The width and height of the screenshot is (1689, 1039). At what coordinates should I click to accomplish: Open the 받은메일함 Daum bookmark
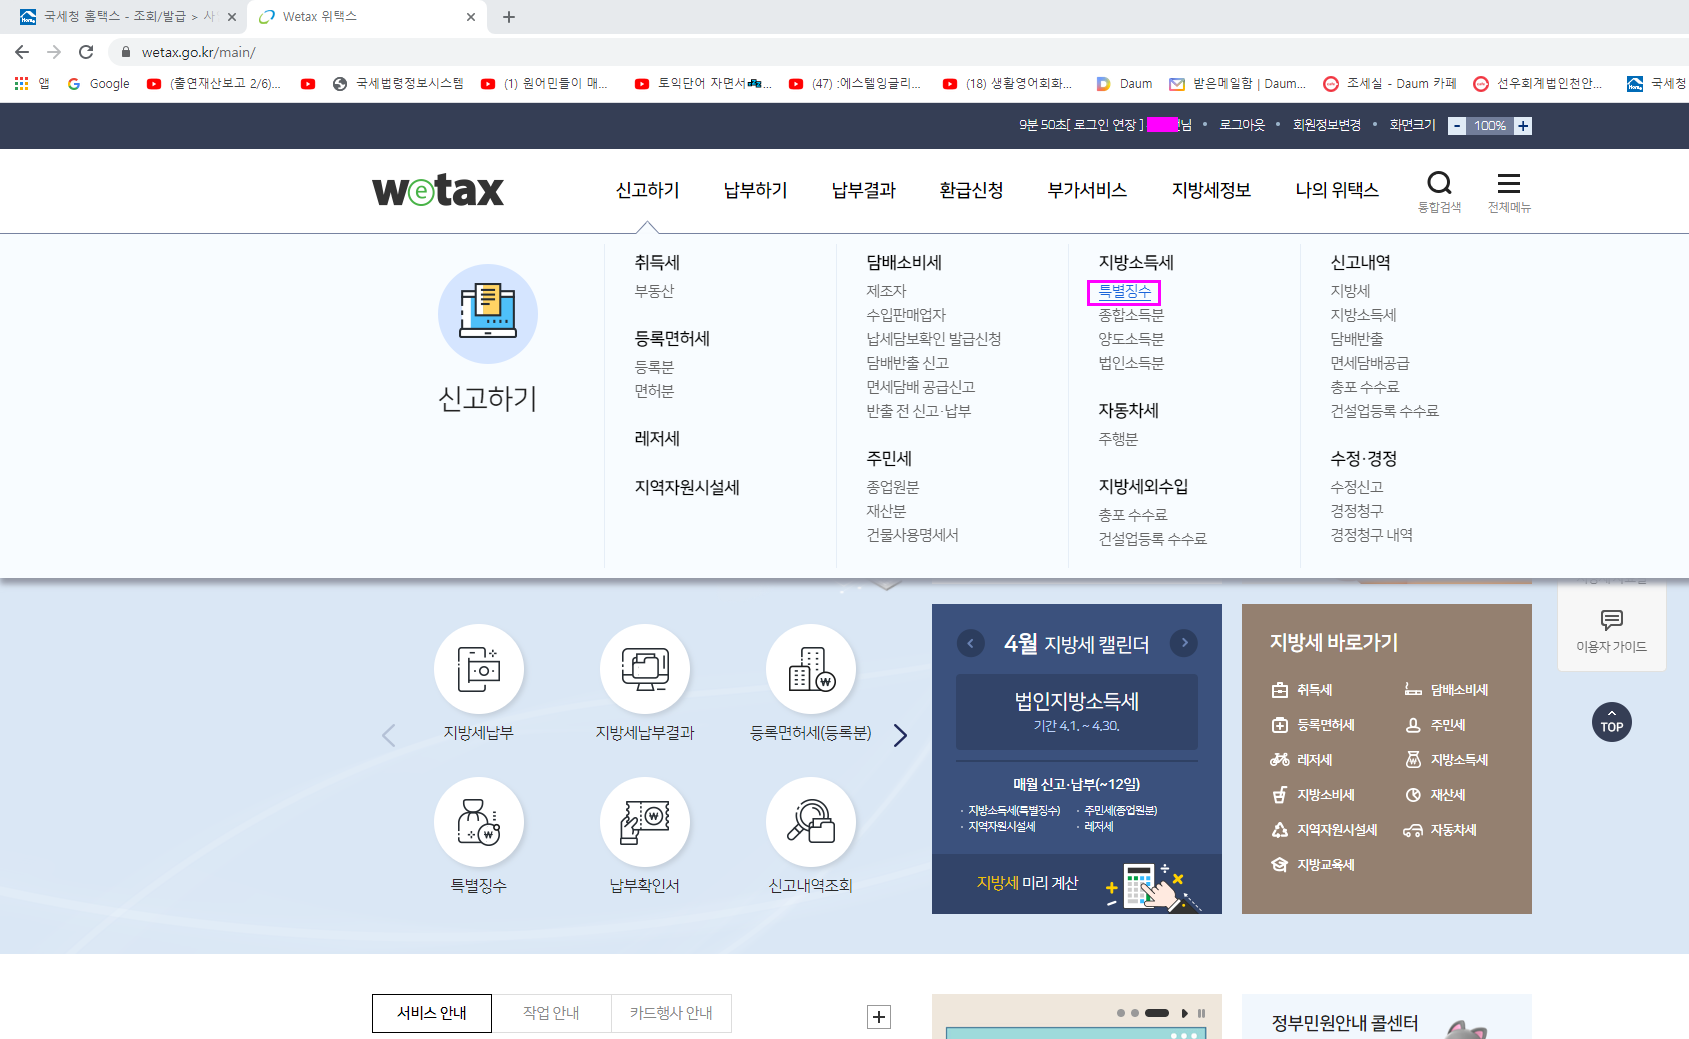click(1238, 84)
